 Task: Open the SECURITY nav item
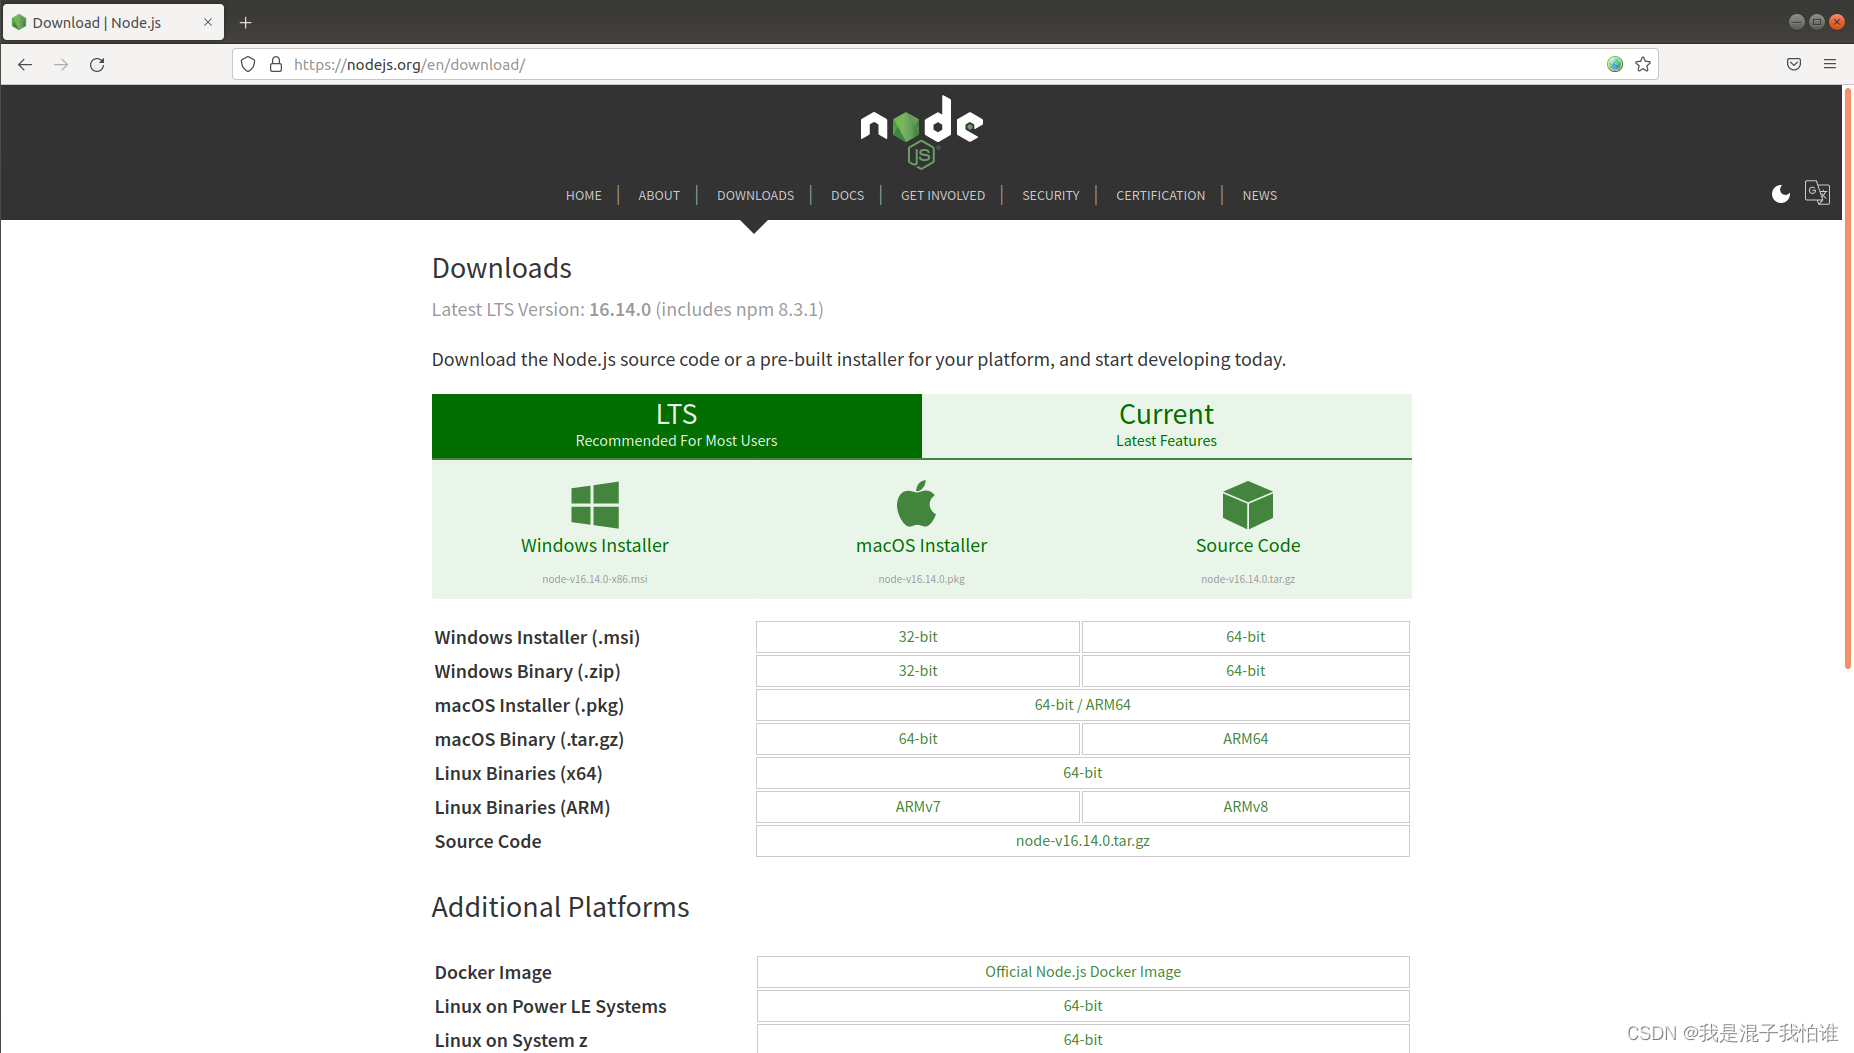(1051, 195)
